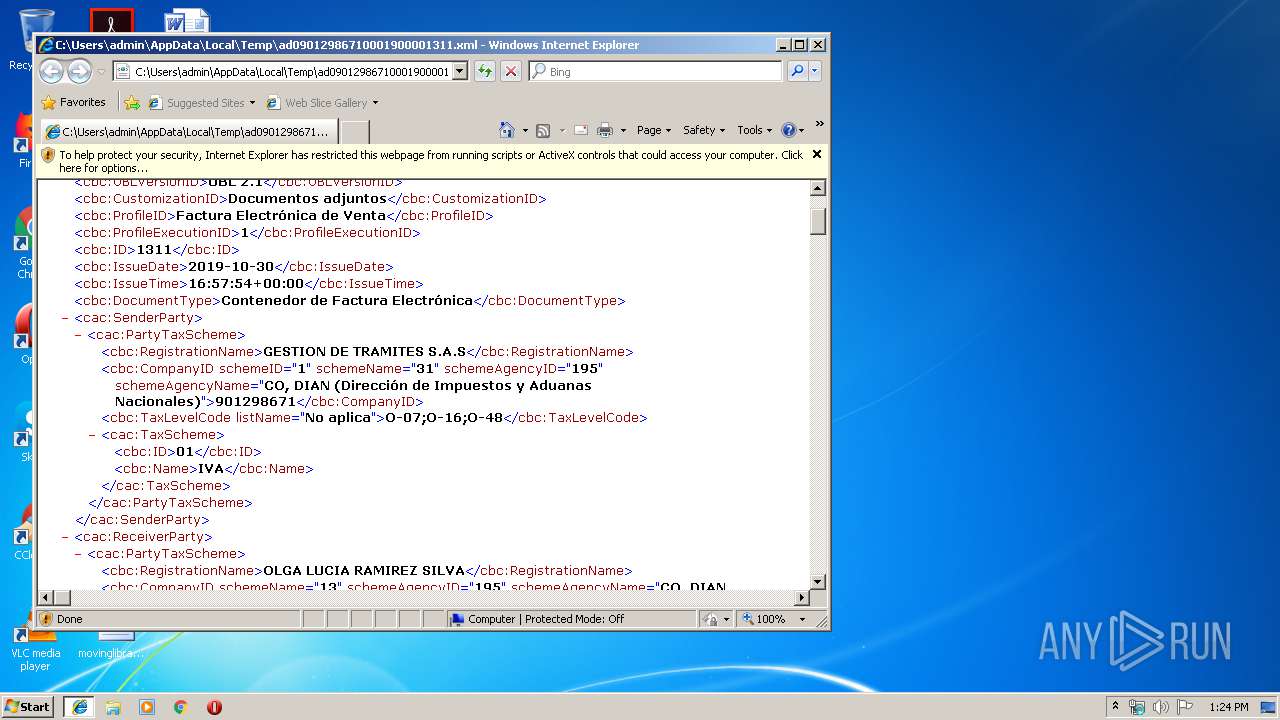Click the 100% zoom level button
1280x720 pixels.
pos(764,619)
